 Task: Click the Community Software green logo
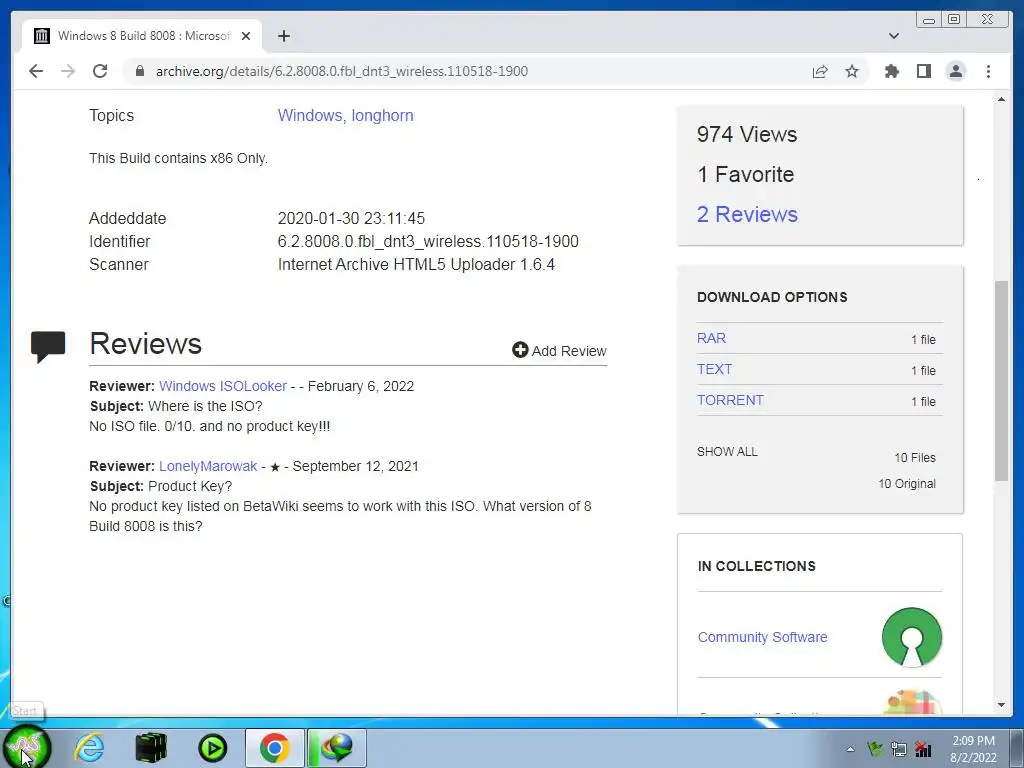912,637
